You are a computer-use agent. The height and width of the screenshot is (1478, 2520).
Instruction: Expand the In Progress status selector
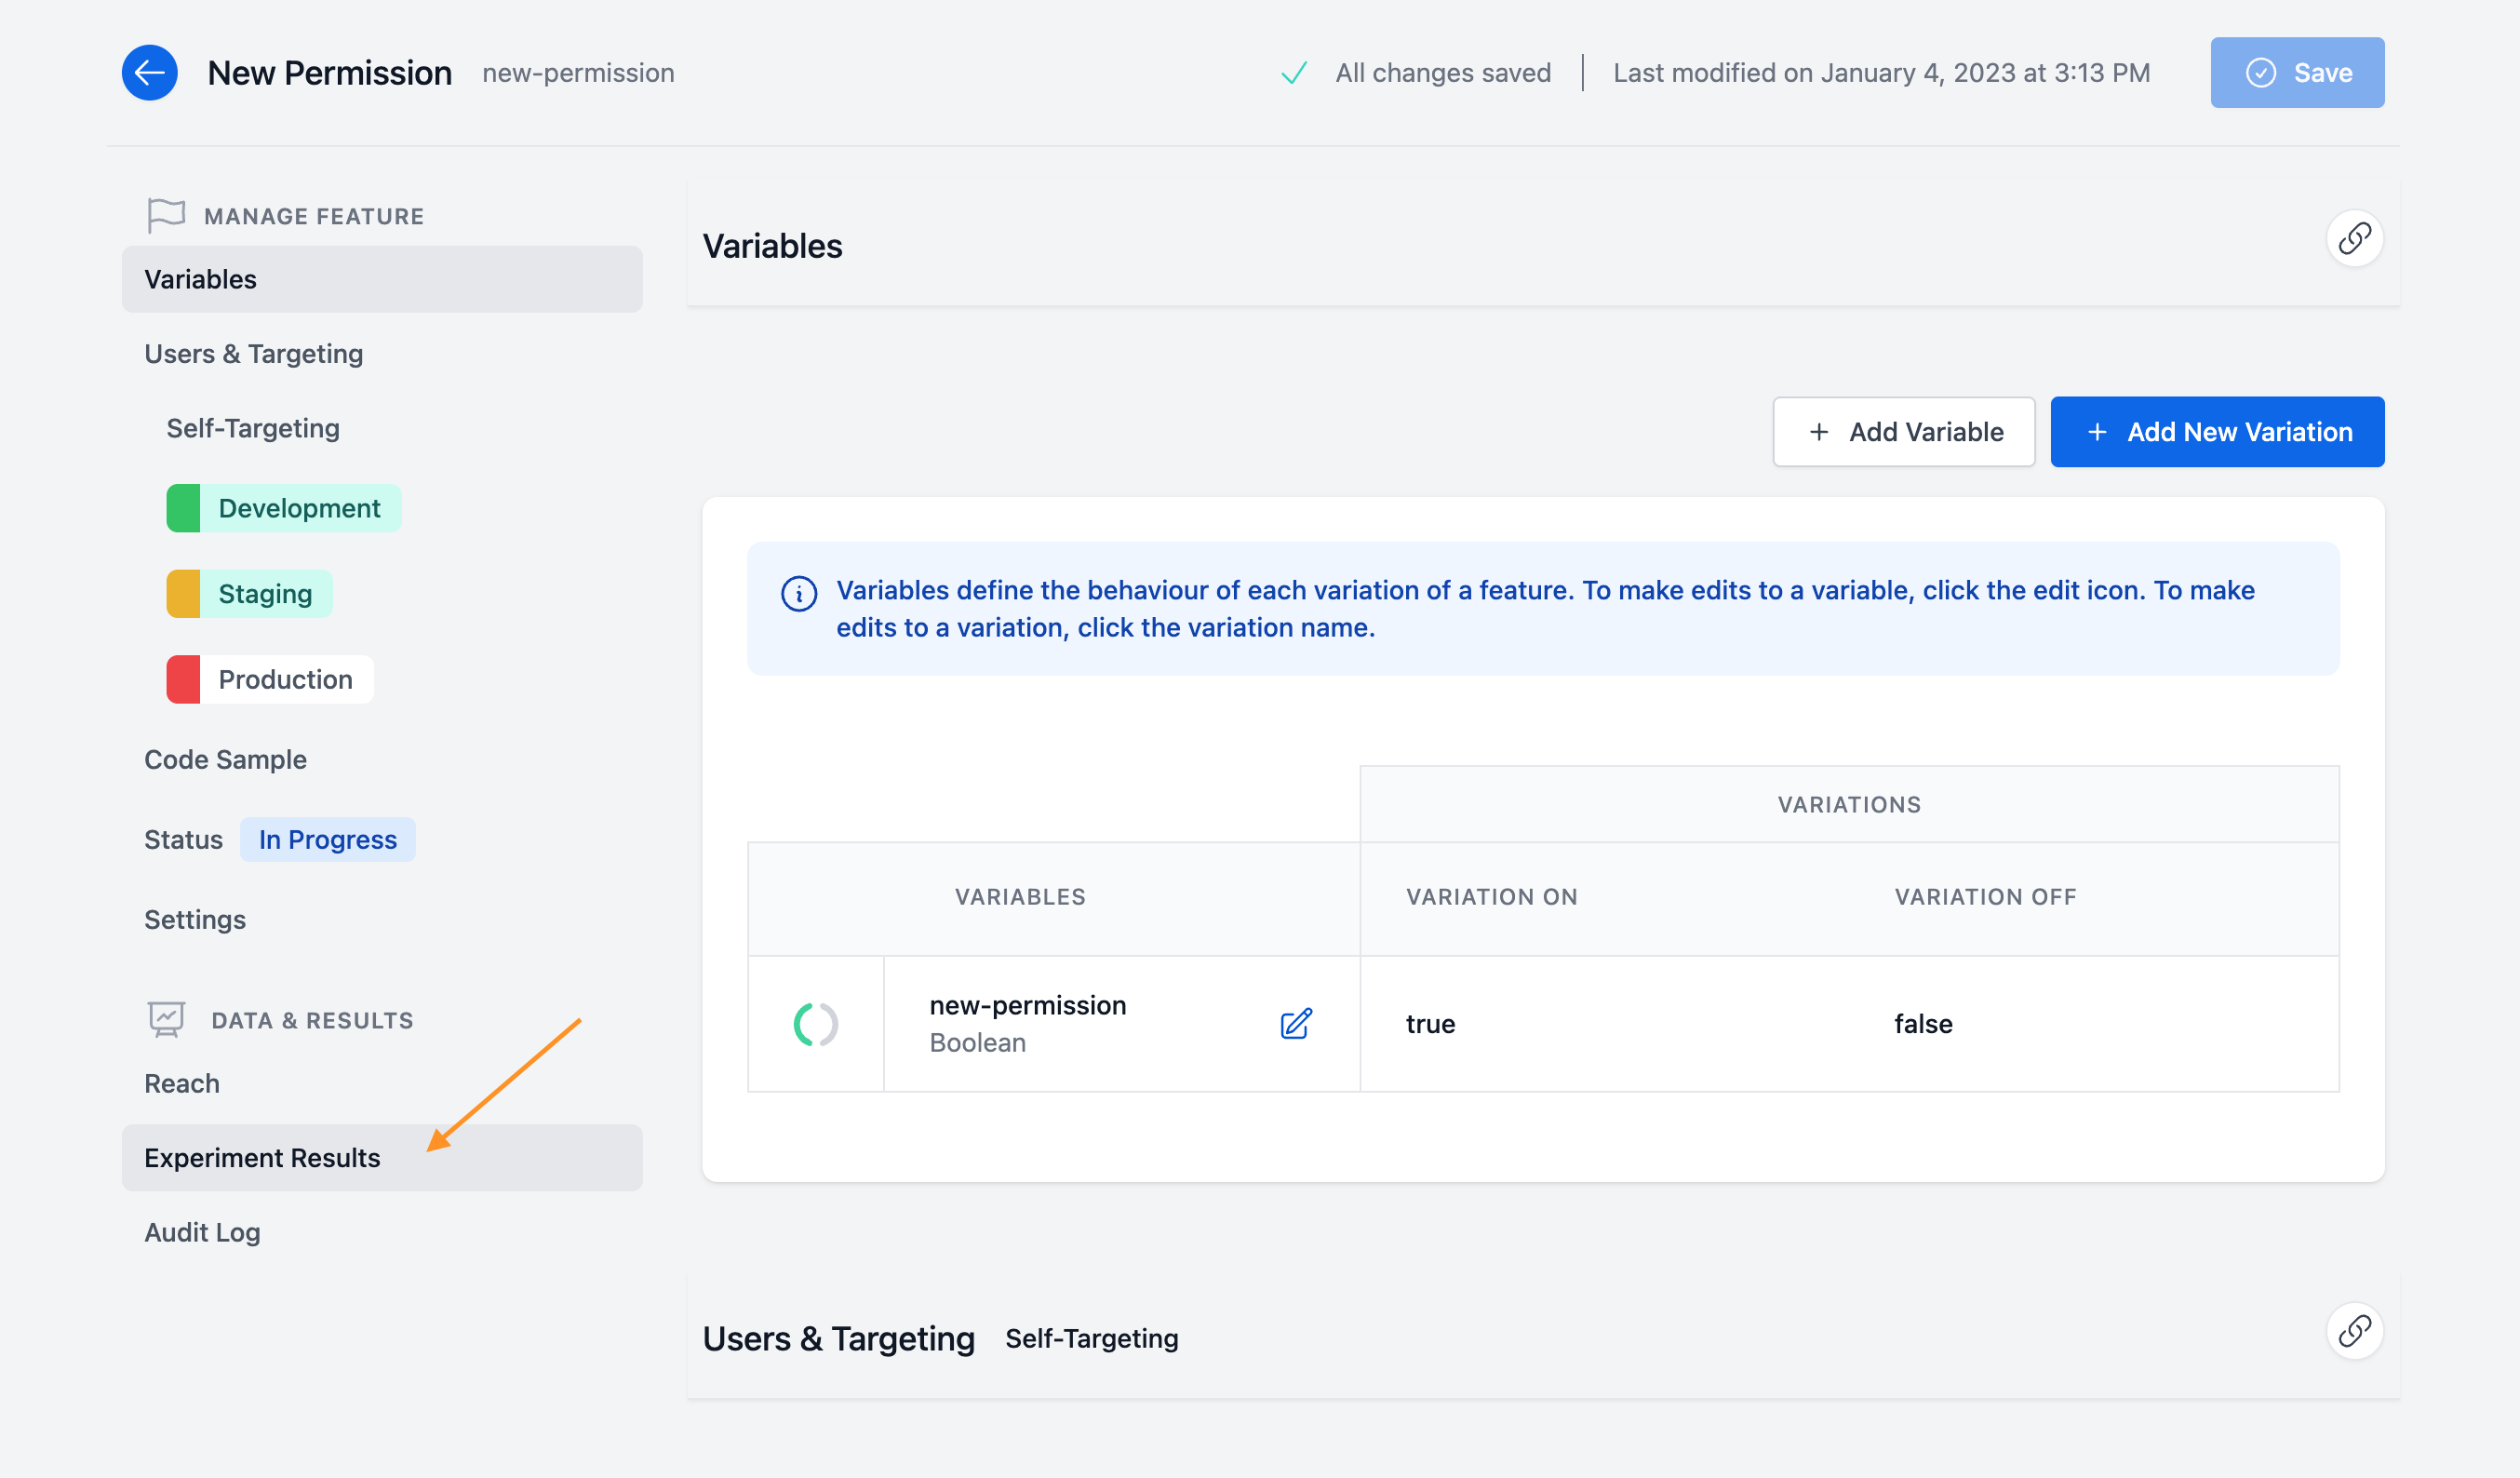click(327, 839)
